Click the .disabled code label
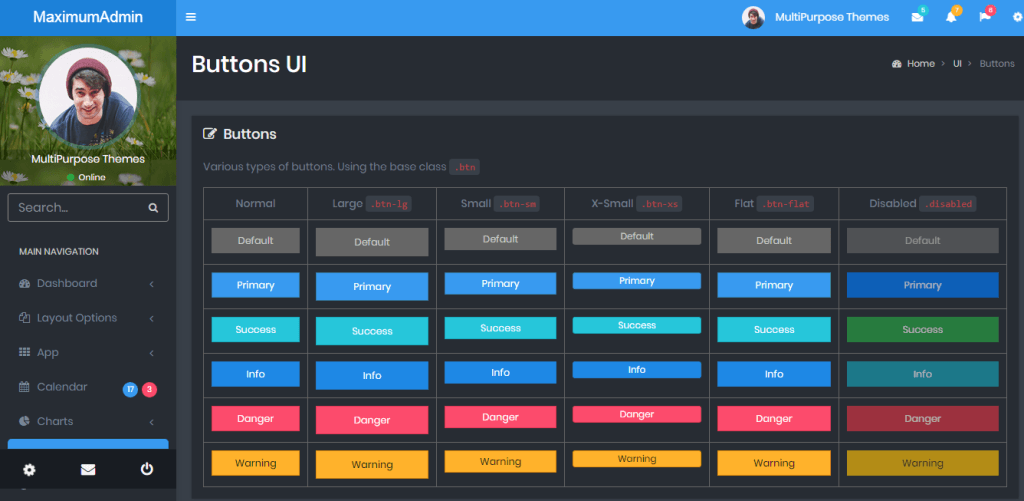 click(948, 204)
